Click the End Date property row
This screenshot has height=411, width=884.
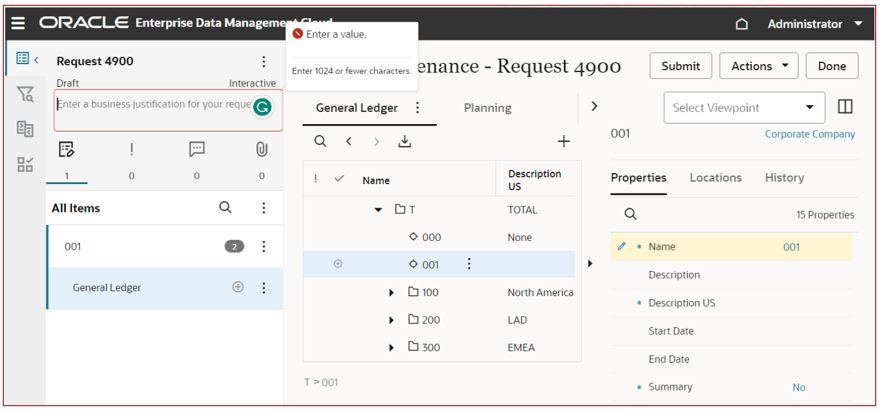[731, 359]
